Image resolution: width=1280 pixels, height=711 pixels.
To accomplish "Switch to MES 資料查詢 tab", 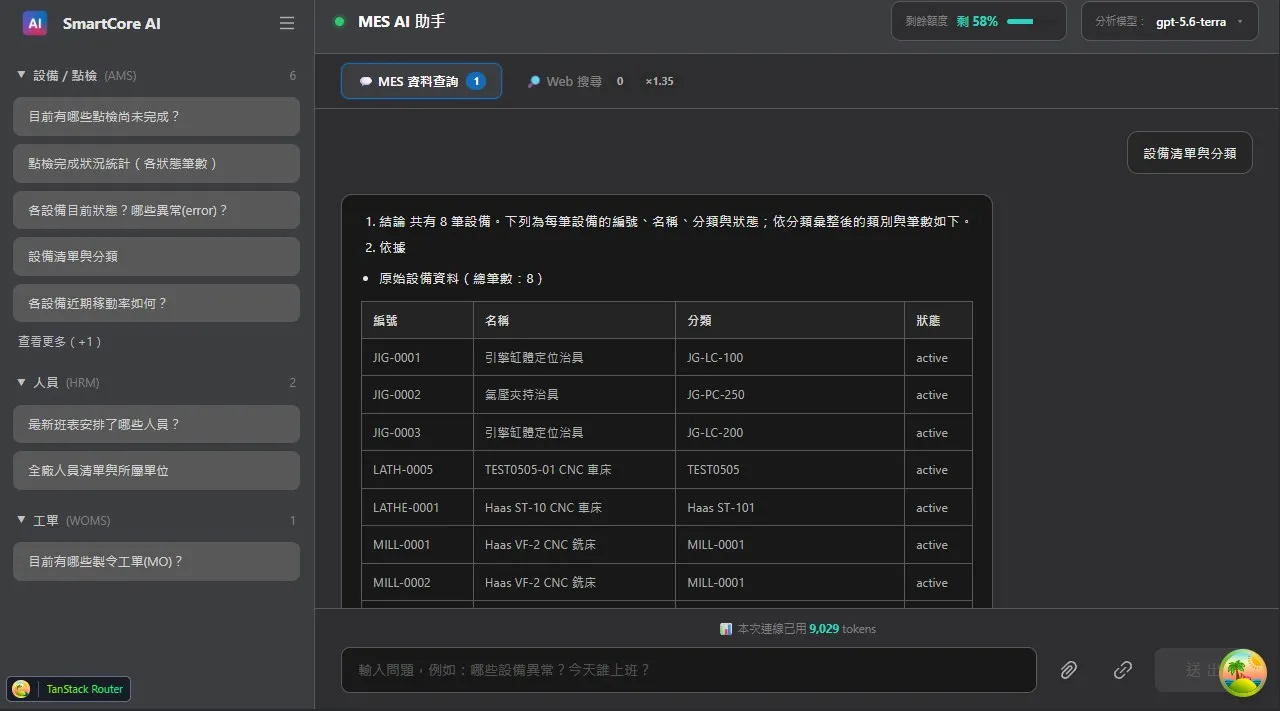I will (x=422, y=81).
